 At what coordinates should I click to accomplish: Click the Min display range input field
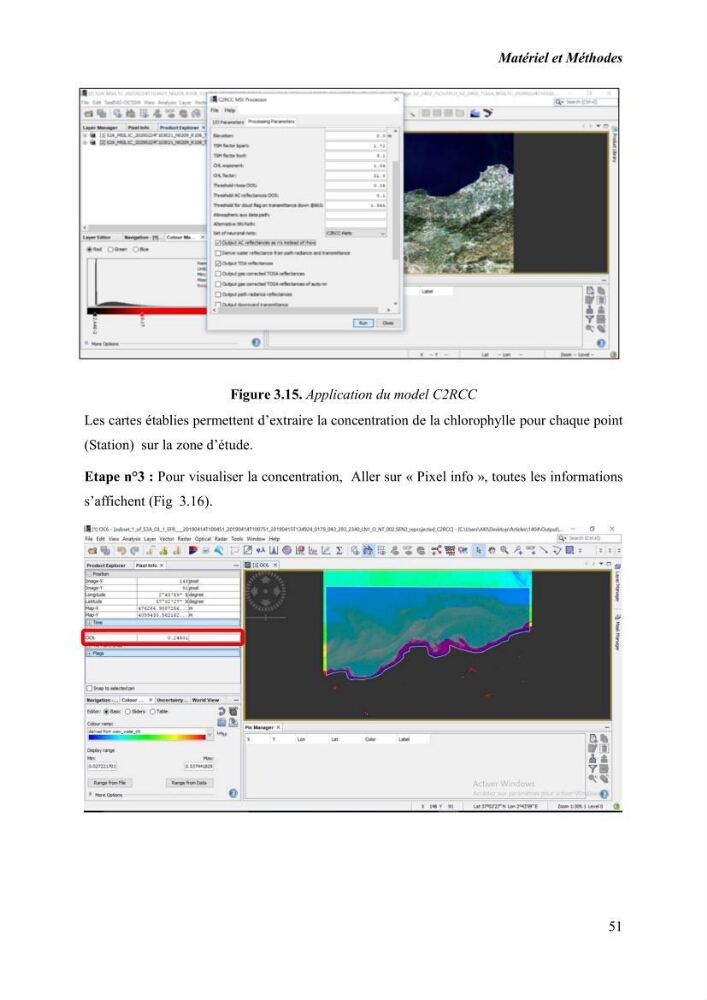tap(102, 766)
